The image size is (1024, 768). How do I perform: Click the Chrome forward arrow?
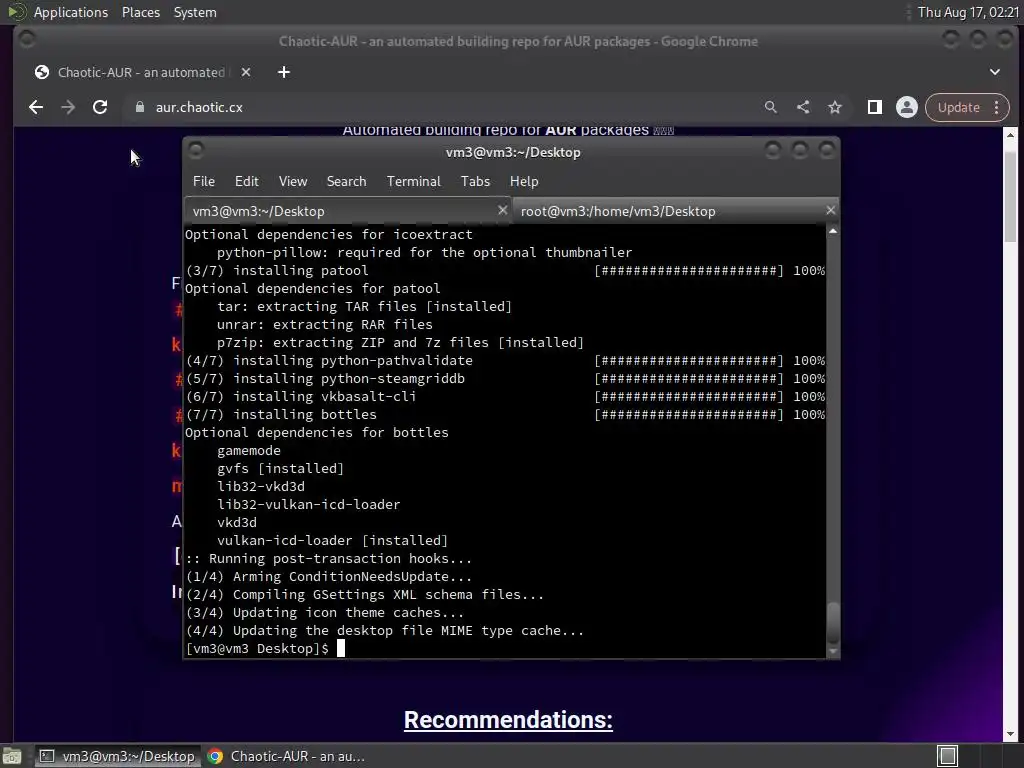click(x=68, y=107)
